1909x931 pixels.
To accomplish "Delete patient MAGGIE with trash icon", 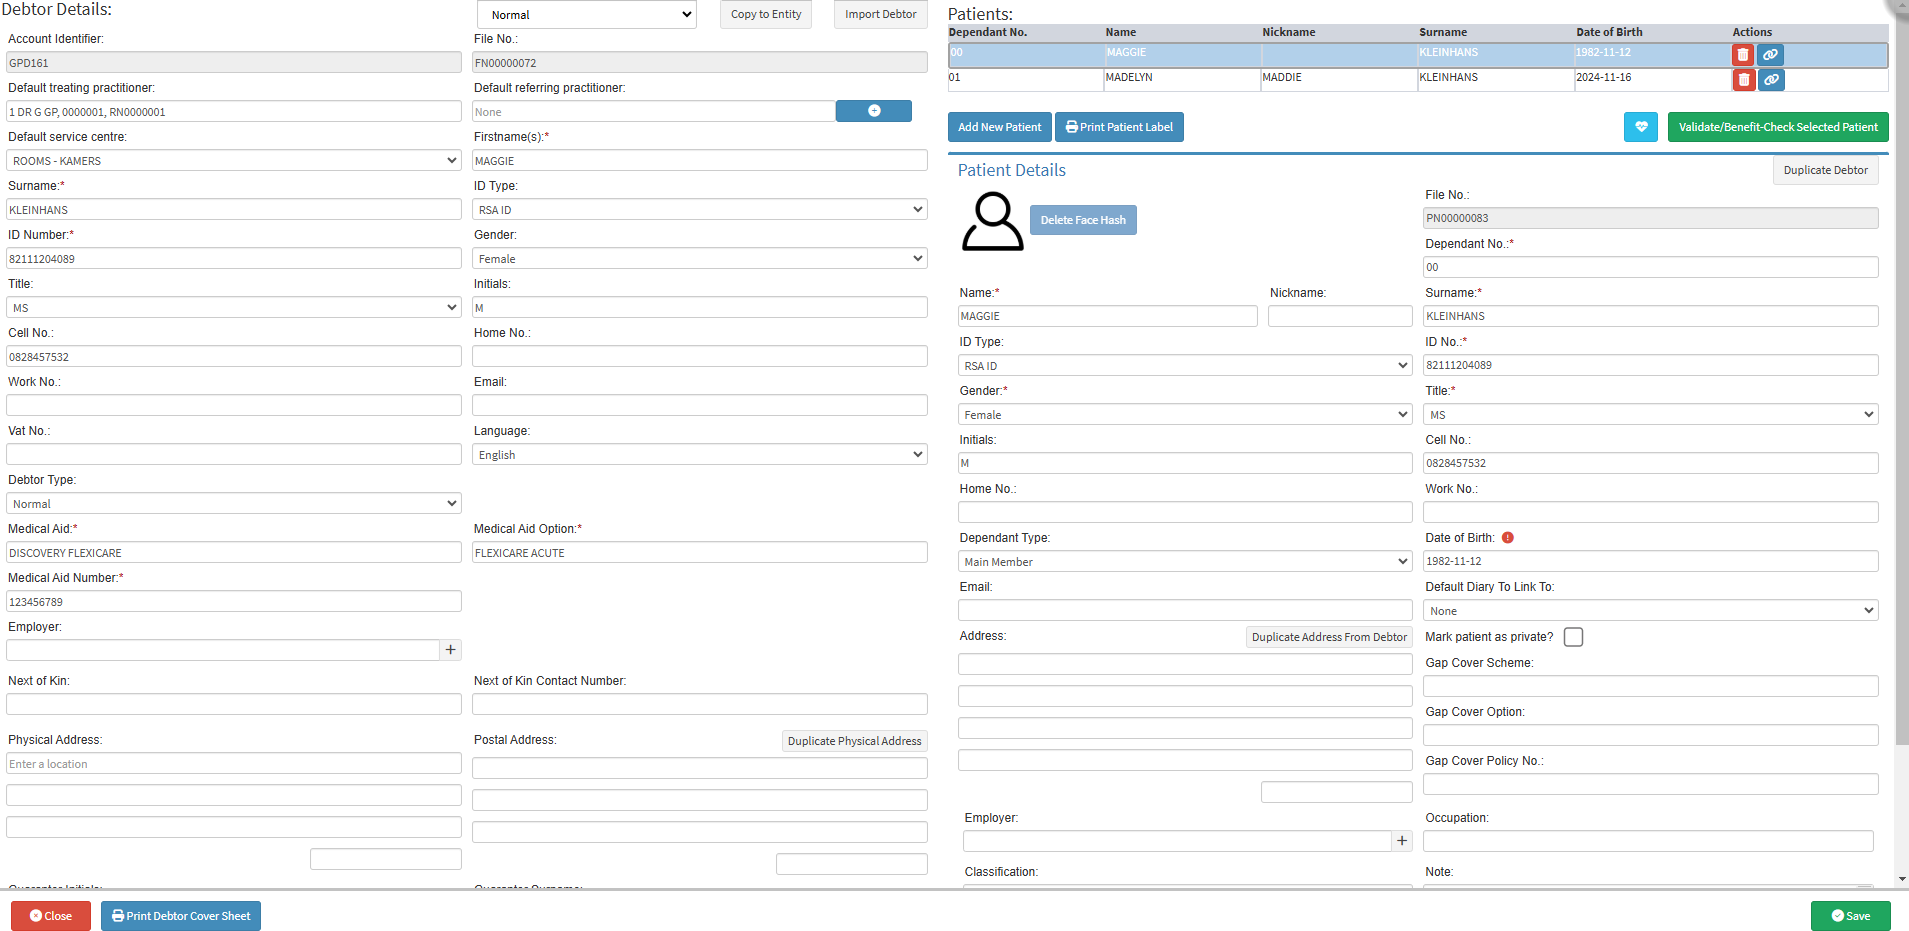I will (x=1743, y=55).
